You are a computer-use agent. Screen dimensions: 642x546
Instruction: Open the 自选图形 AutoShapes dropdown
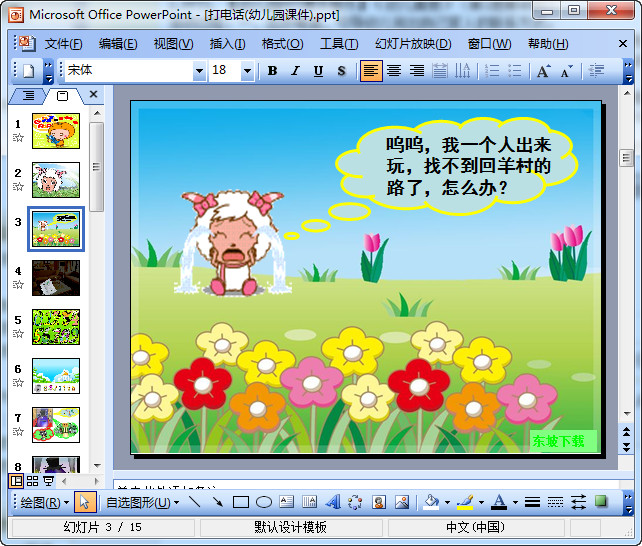coord(142,502)
